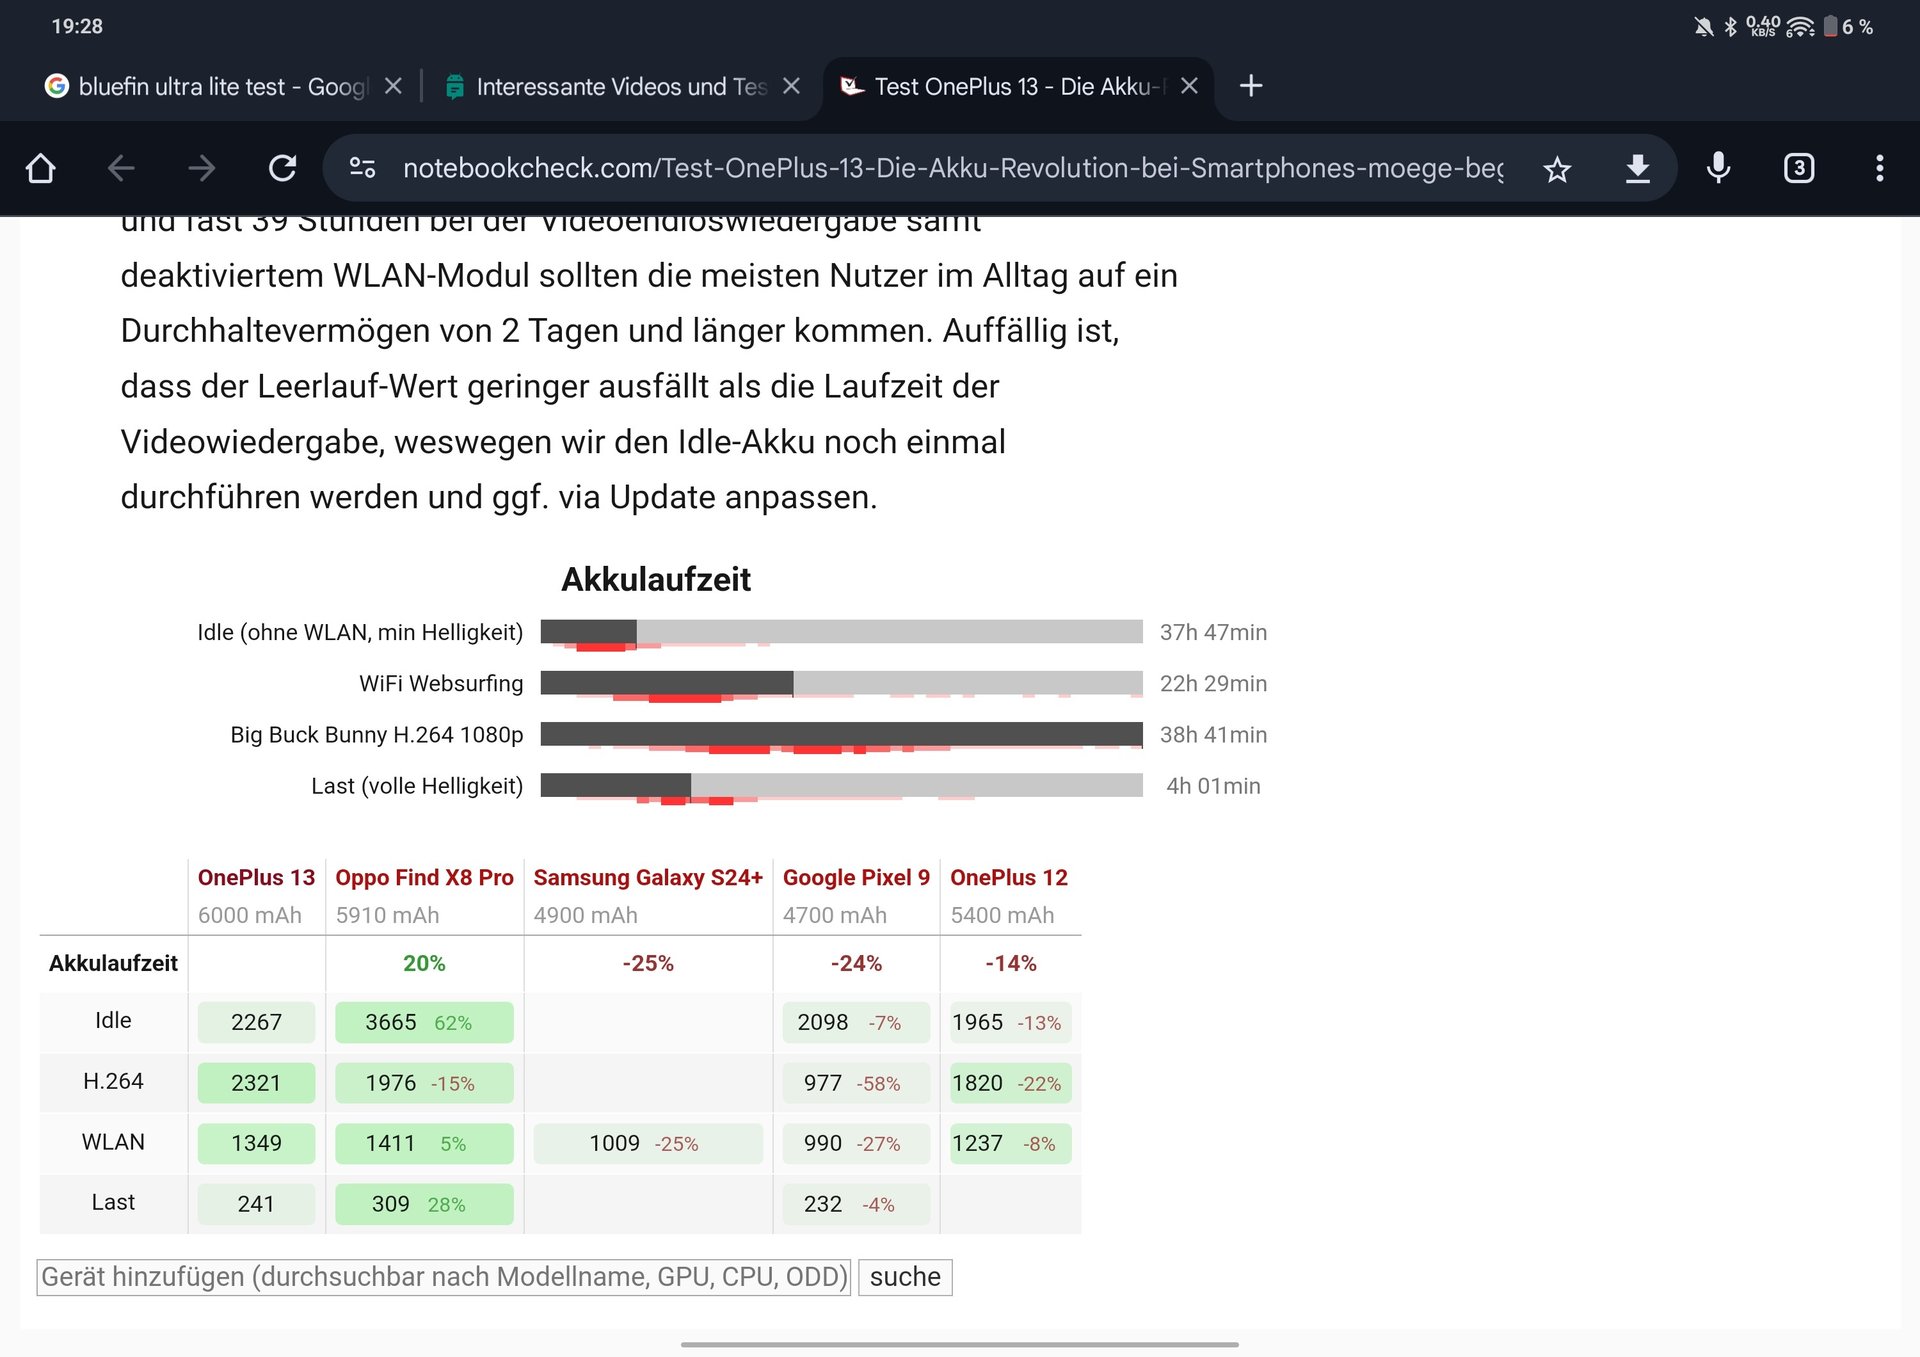Go forward using arrow icon
Screen dimensions: 1920x1357
[x=202, y=168]
